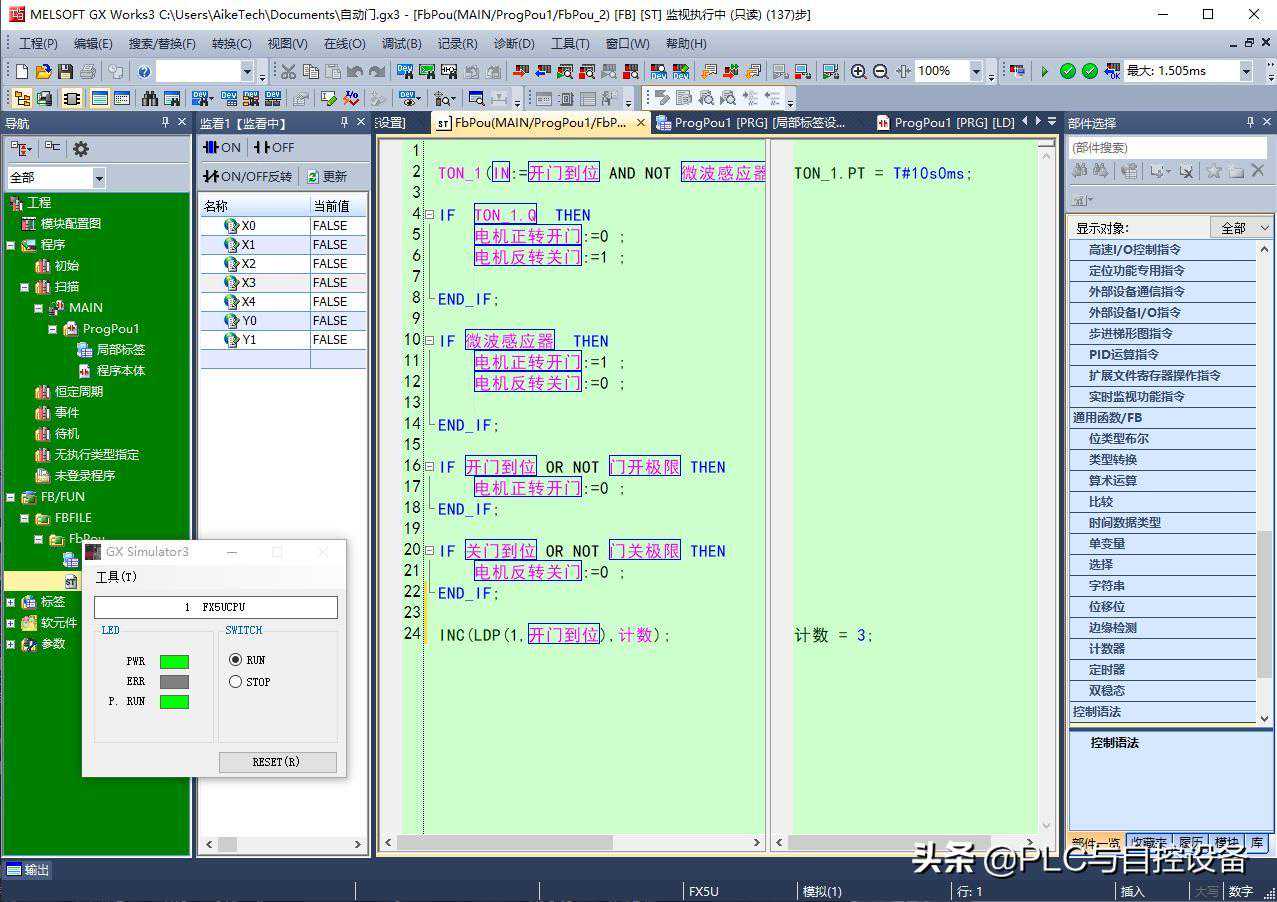This screenshot has height=902, width=1277.
Task: Open the 100% zoom level dropdown
Action: [x=975, y=71]
